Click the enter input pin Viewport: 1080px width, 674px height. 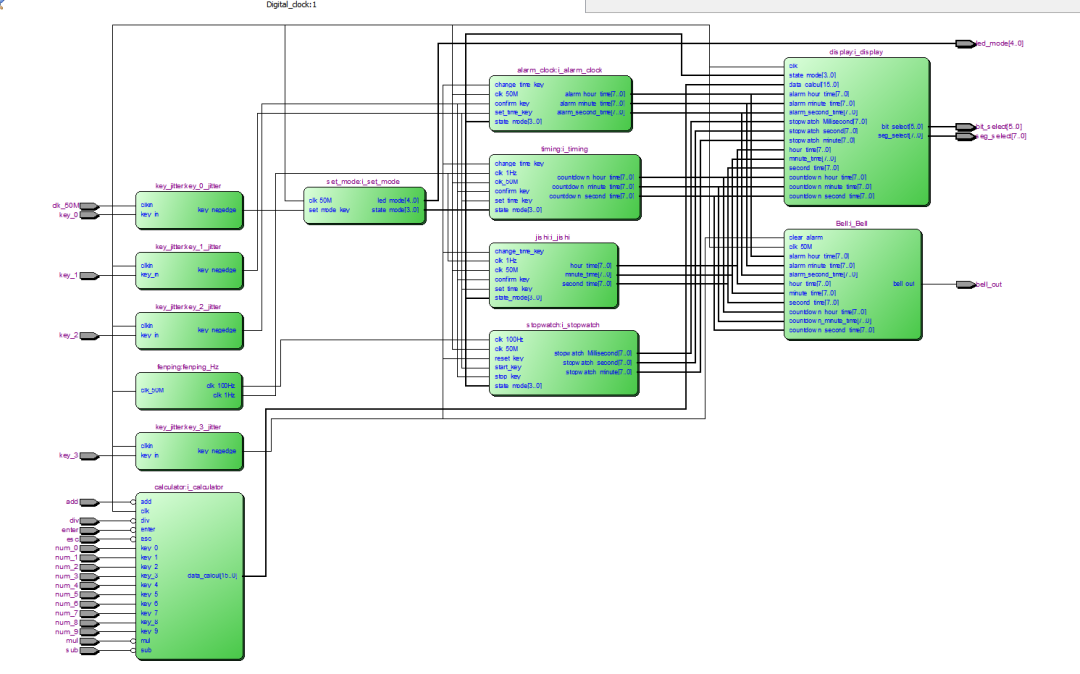coord(89,530)
